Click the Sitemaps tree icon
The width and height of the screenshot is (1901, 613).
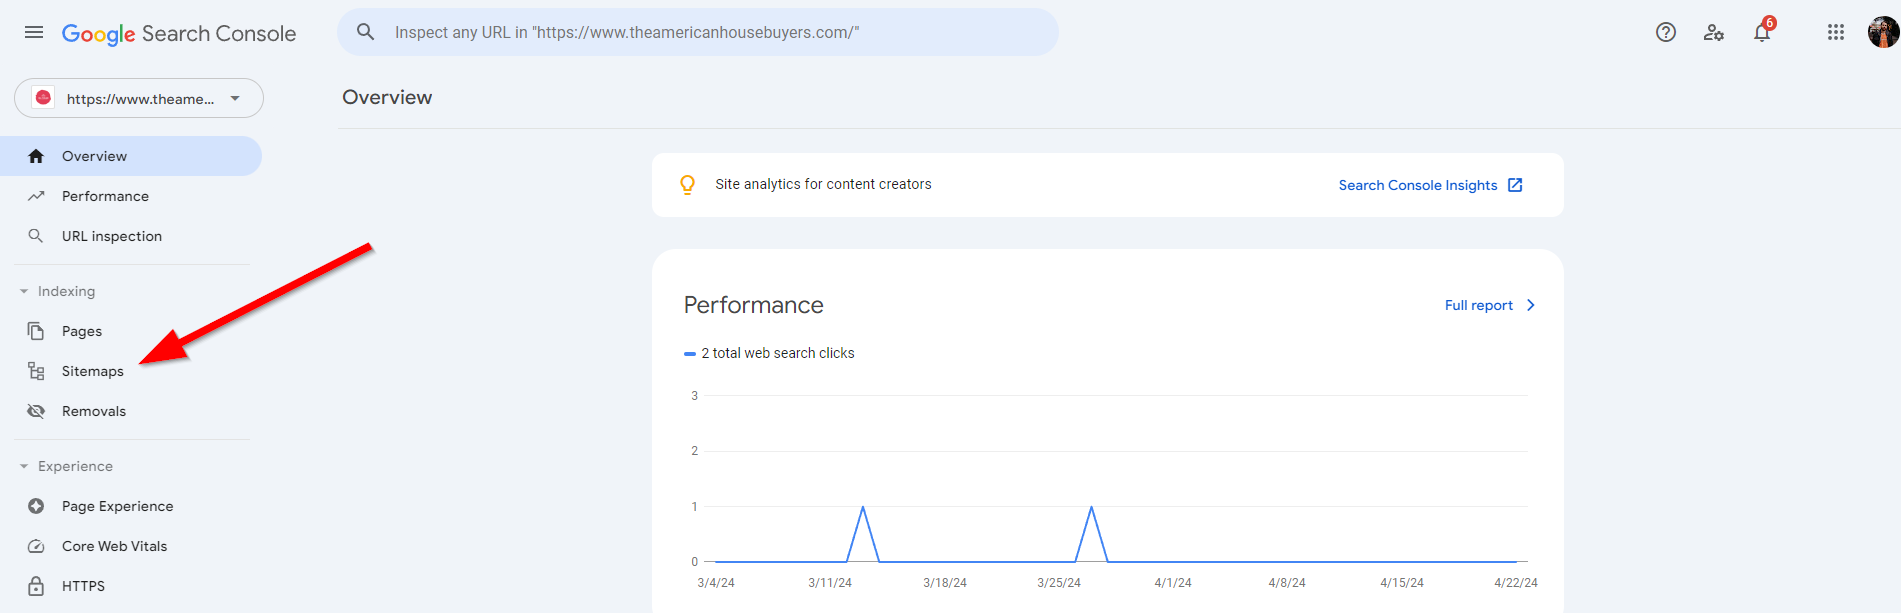click(x=36, y=371)
